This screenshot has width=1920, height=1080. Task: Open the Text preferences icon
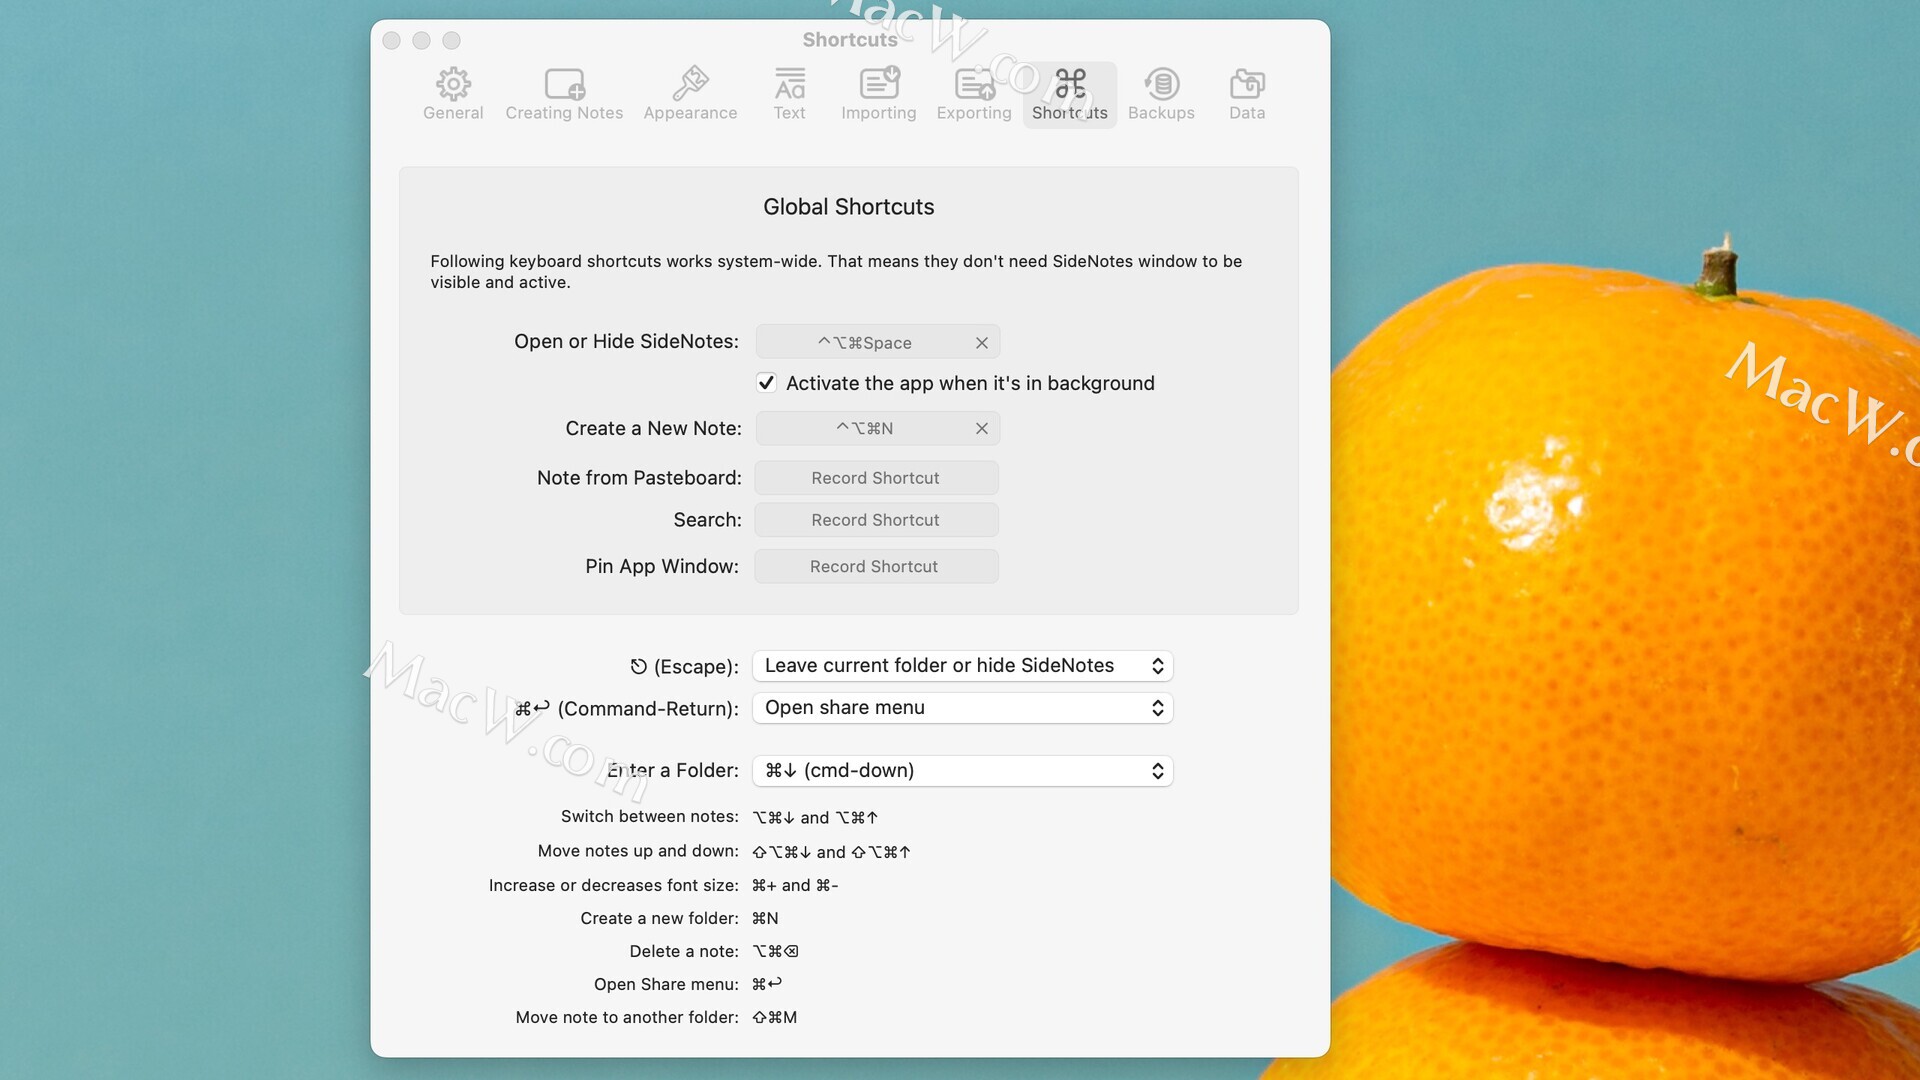click(789, 84)
